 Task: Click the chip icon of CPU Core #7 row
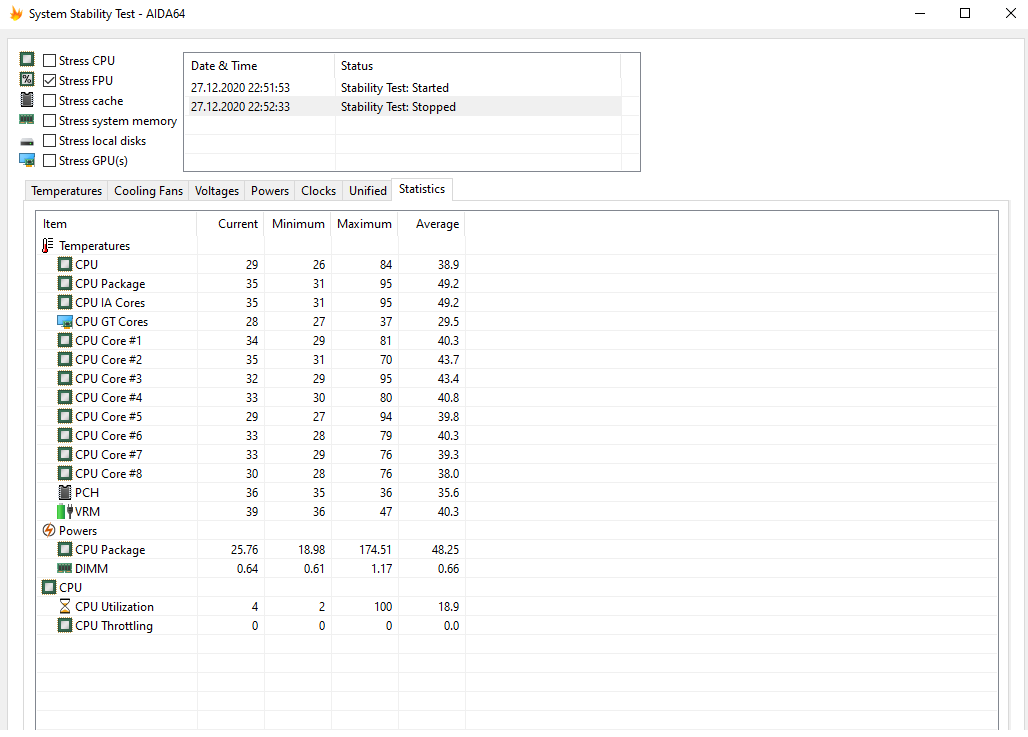(65, 454)
